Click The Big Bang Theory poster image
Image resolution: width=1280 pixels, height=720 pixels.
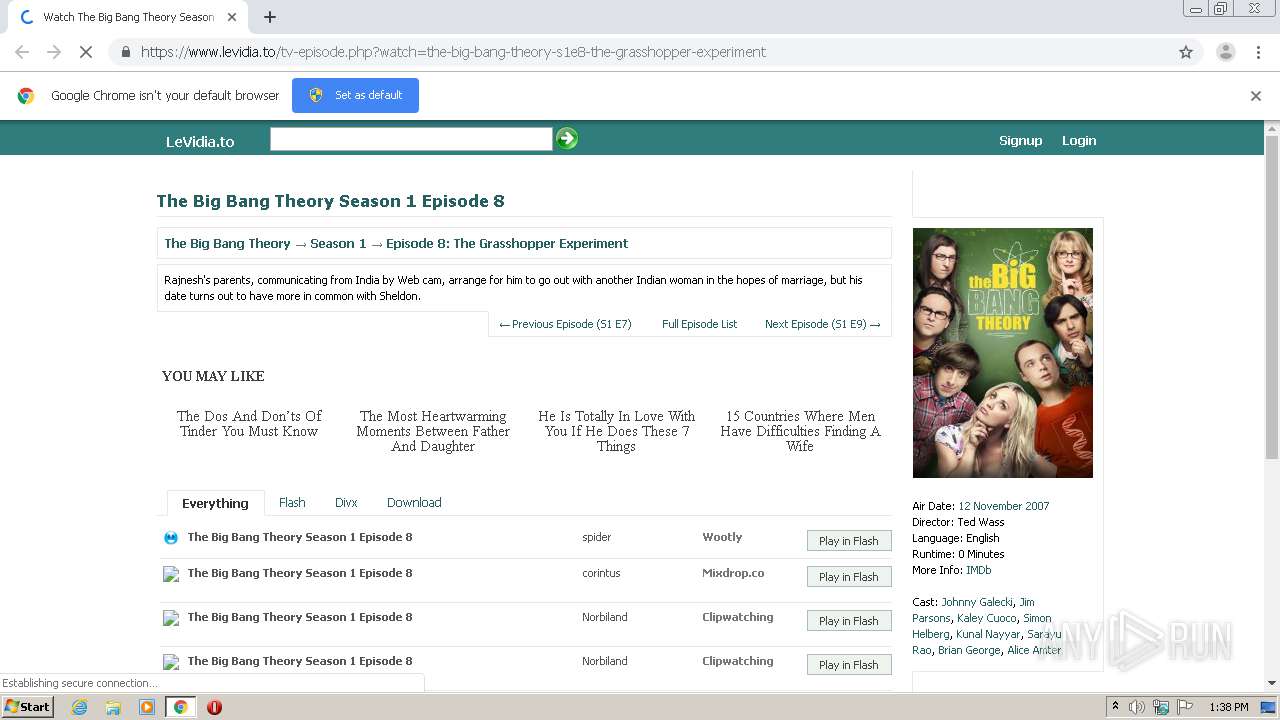click(x=1002, y=353)
